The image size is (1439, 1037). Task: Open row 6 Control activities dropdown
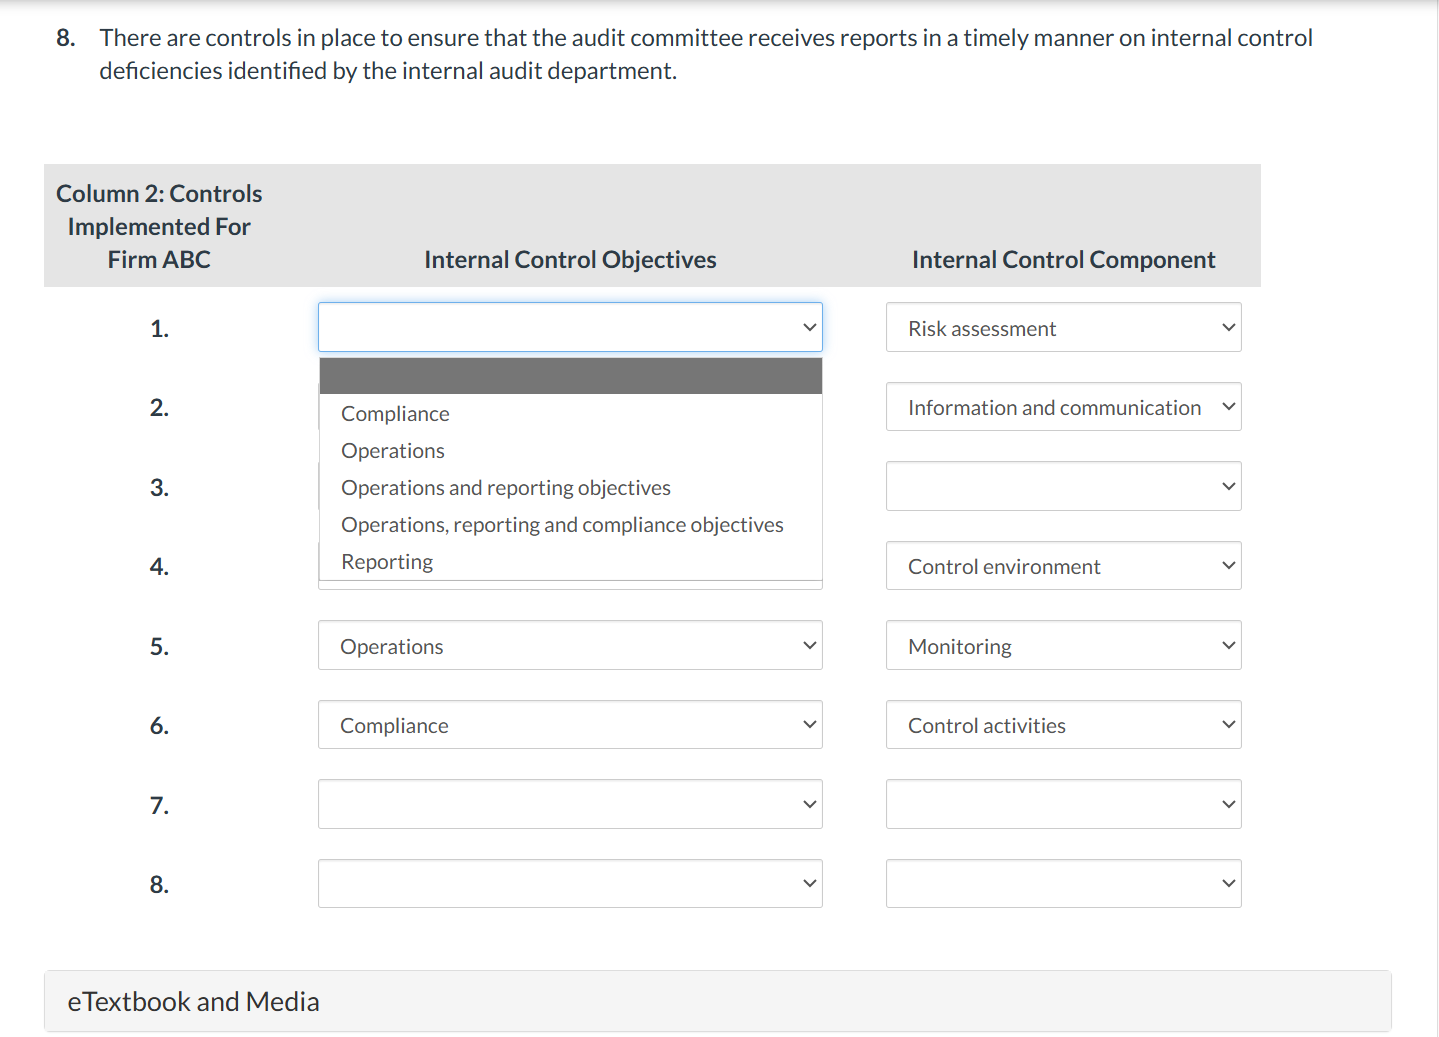(1063, 725)
